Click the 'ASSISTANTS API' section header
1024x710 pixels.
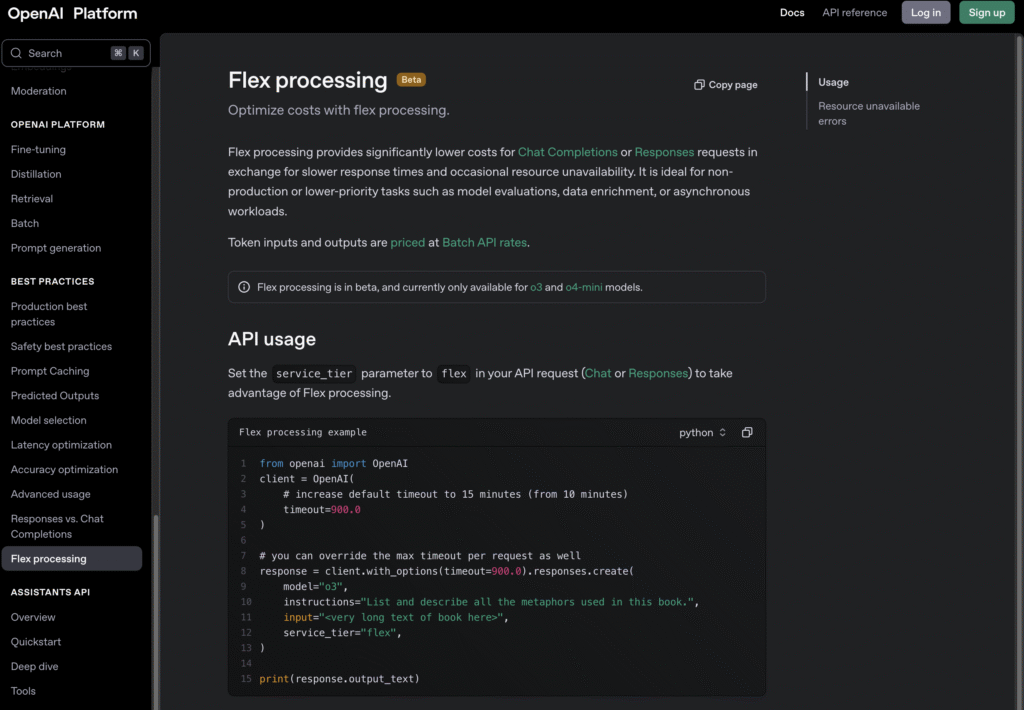50,592
